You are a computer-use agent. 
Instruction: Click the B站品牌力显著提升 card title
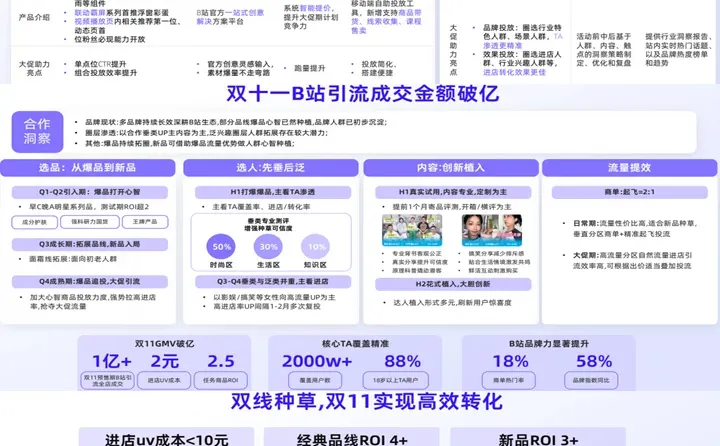(x=549, y=344)
